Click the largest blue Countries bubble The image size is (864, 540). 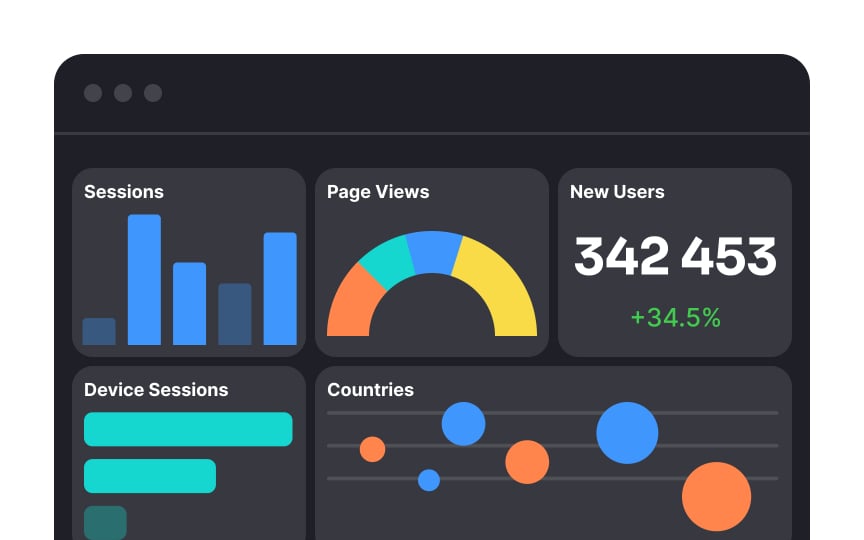click(x=627, y=433)
